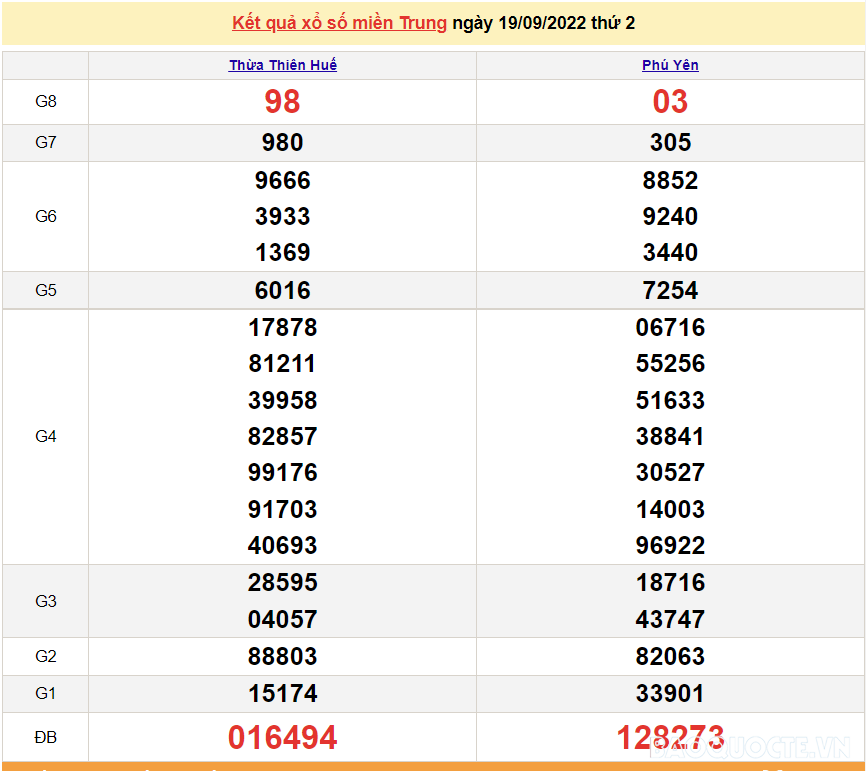Select the special prize number 128273

(670, 738)
